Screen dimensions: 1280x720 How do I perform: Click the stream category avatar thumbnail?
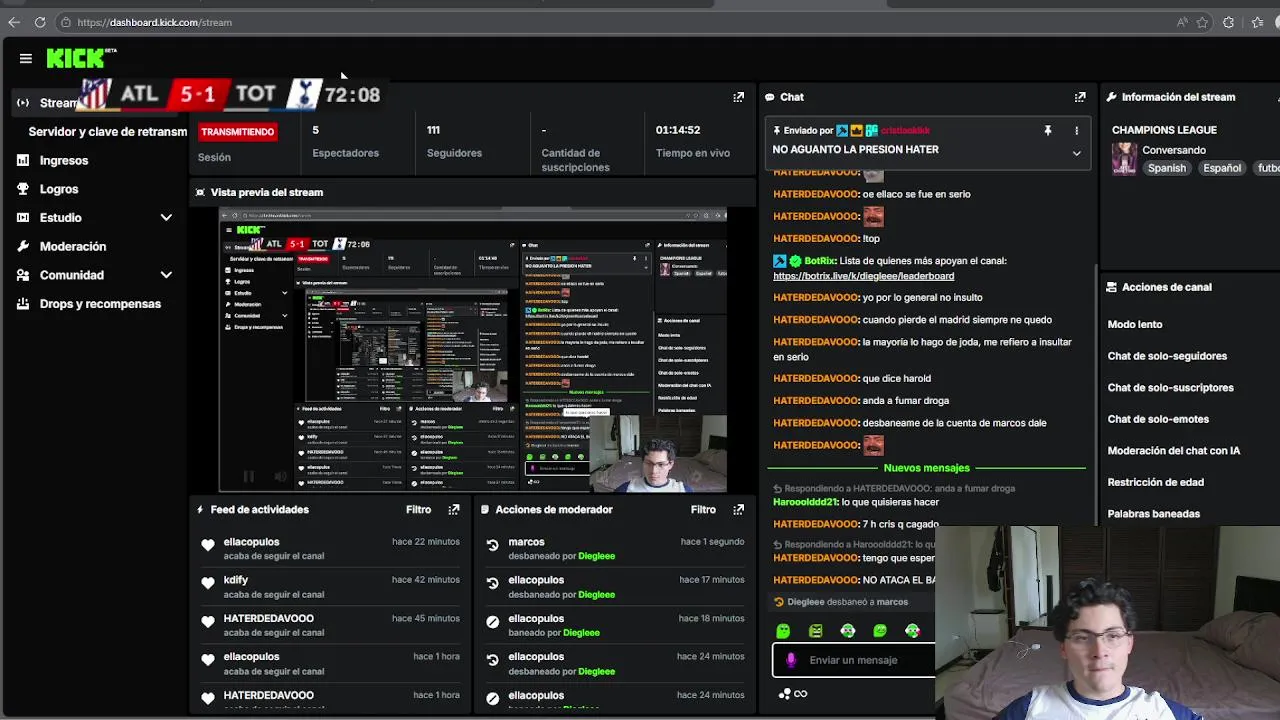point(1124,159)
